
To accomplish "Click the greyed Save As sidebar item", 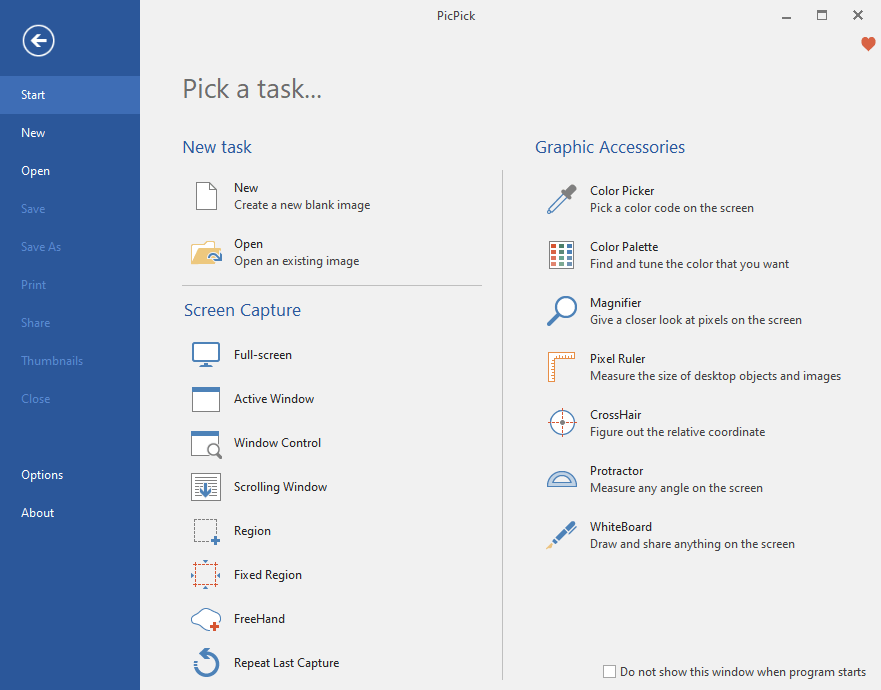I will (70, 247).
